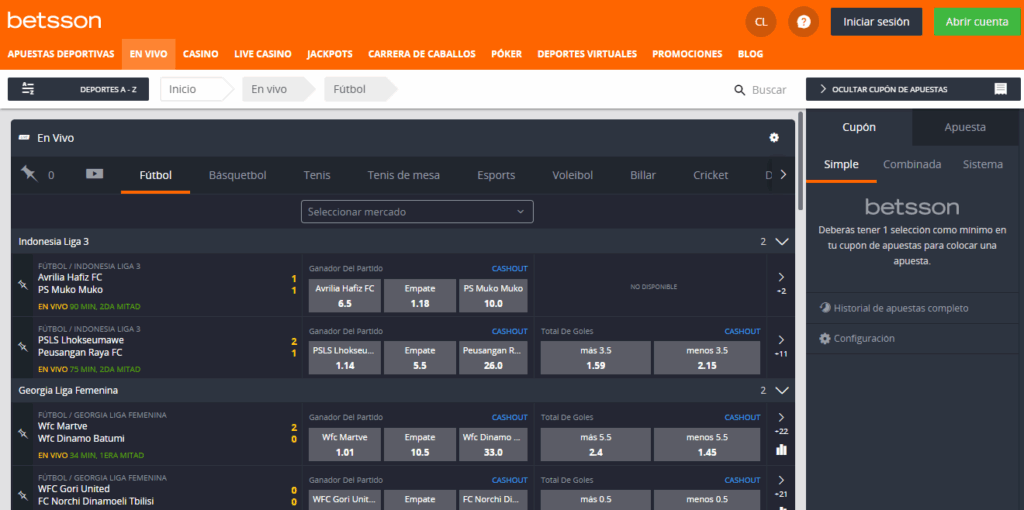Open the help question mark icon
The image size is (1024, 510).
803,22
